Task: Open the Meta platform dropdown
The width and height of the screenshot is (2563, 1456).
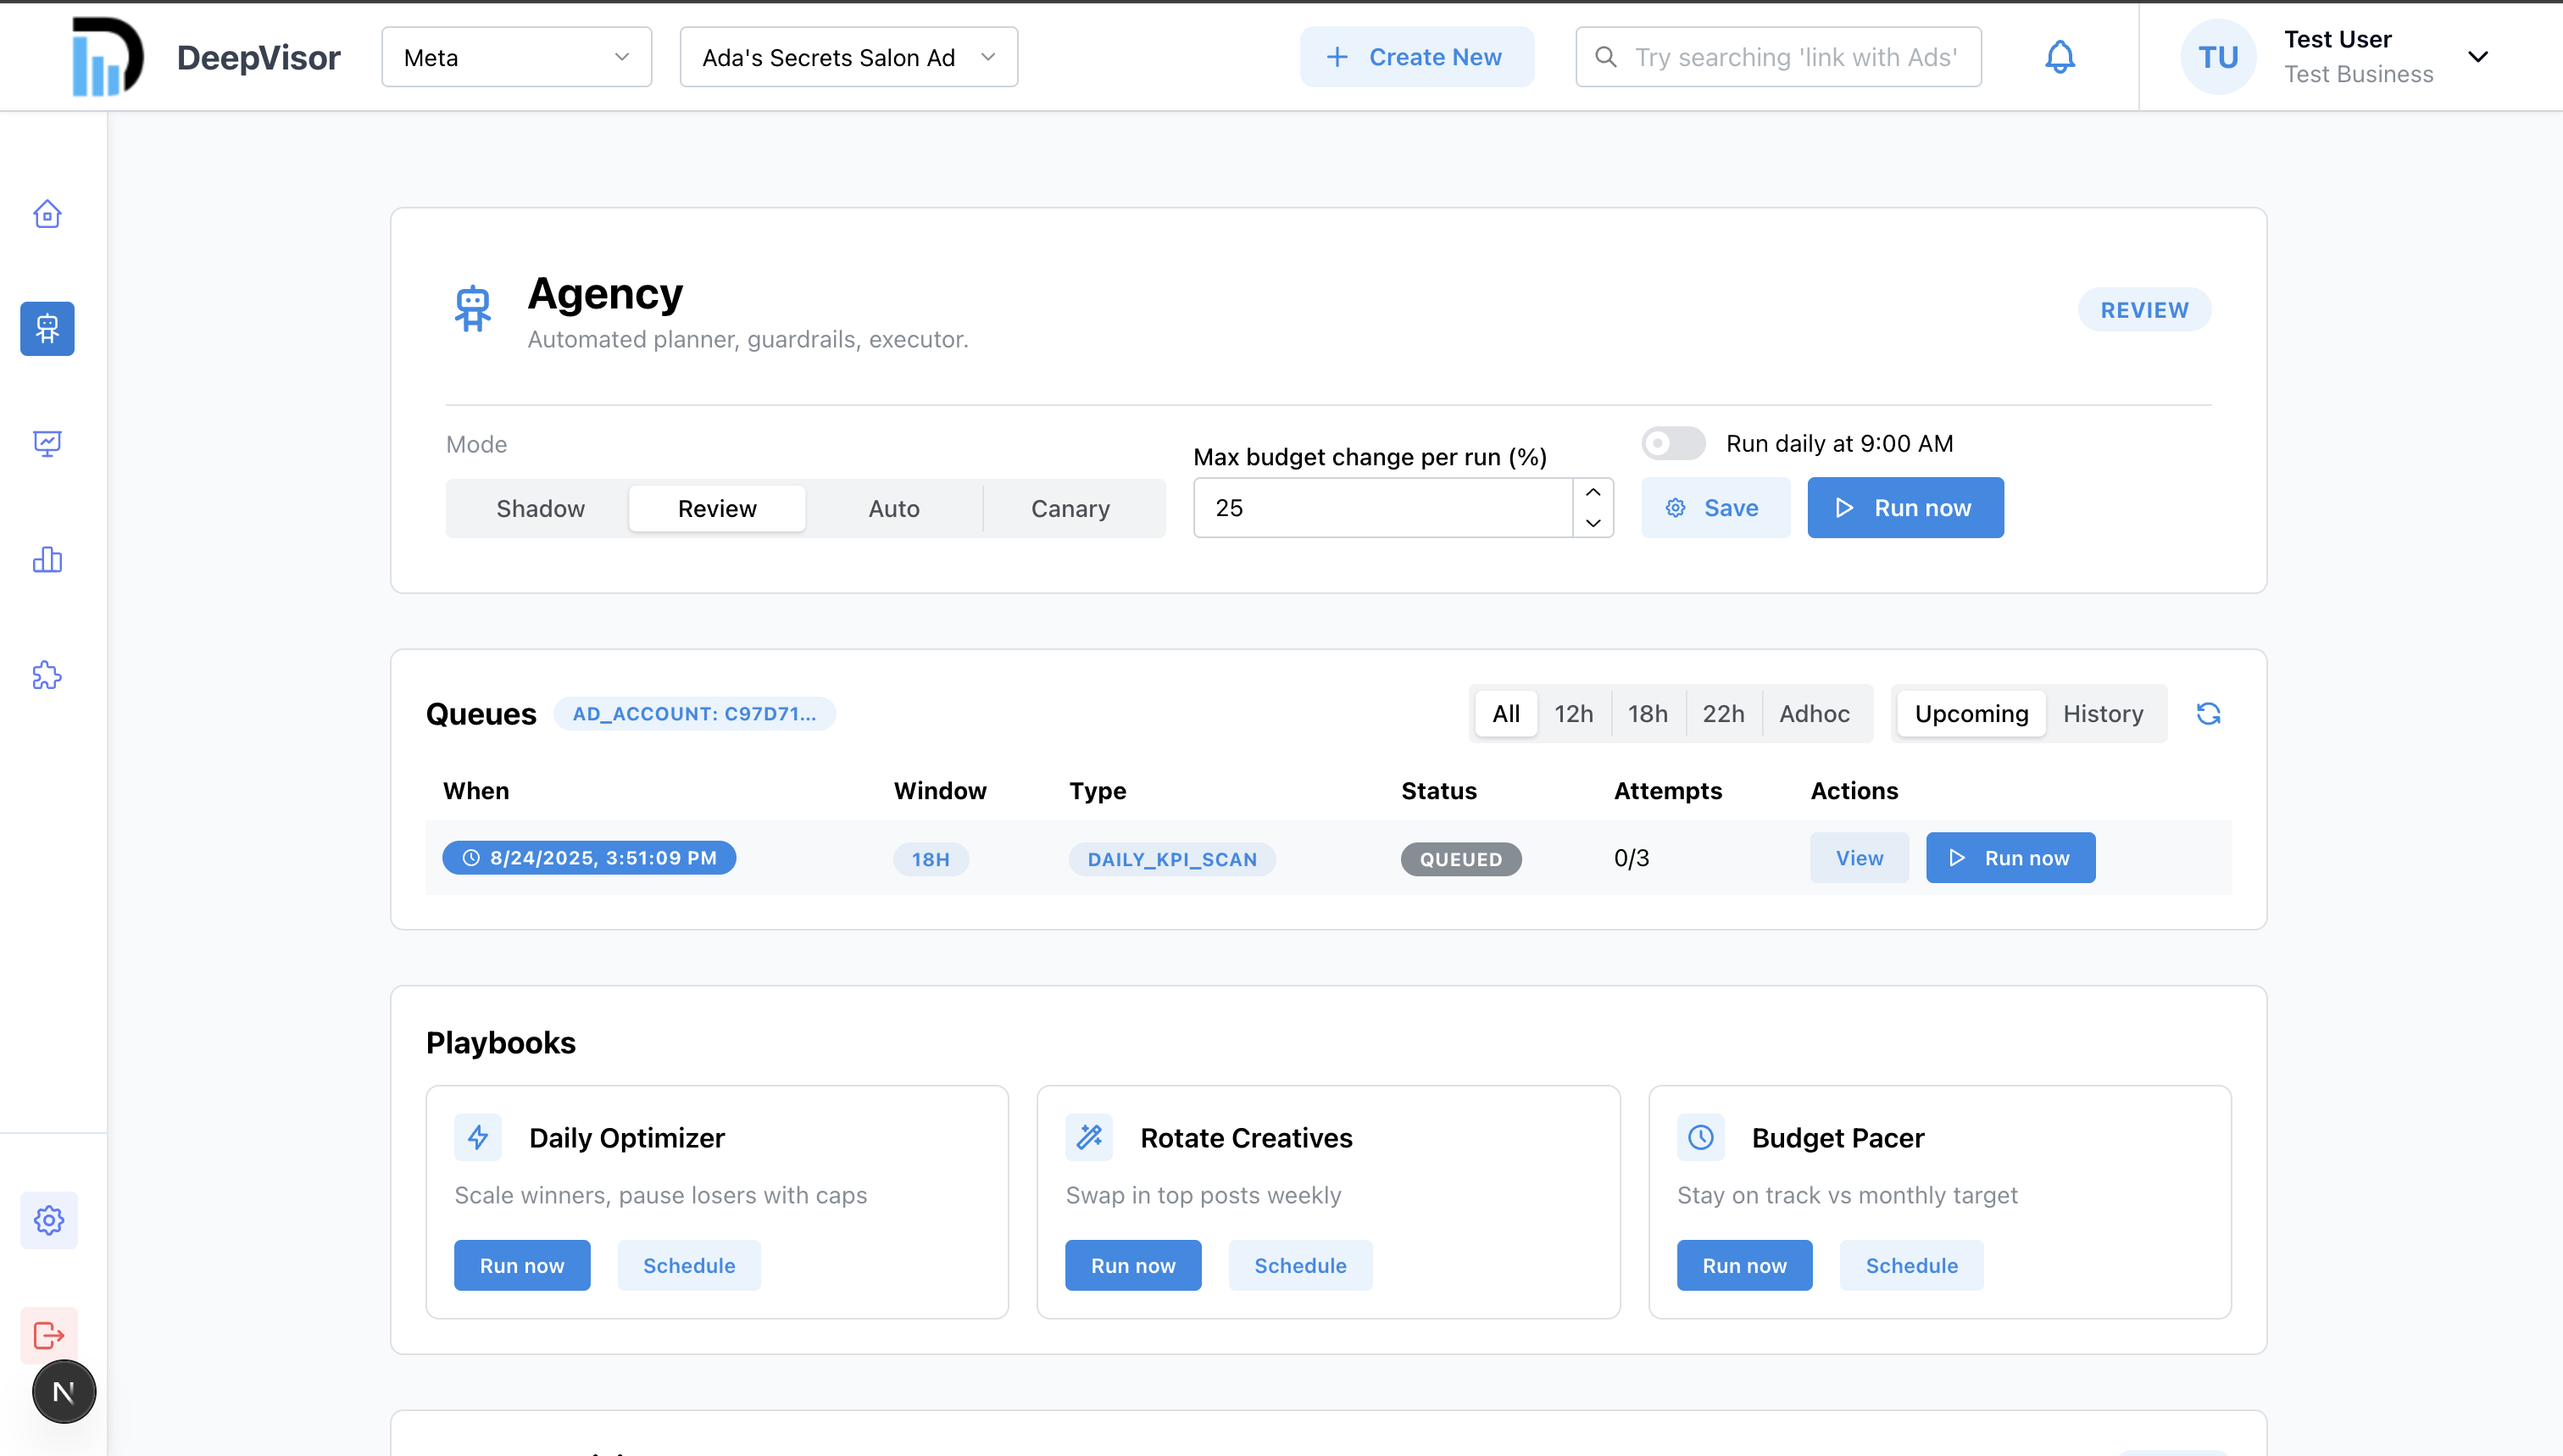Action: [x=516, y=57]
